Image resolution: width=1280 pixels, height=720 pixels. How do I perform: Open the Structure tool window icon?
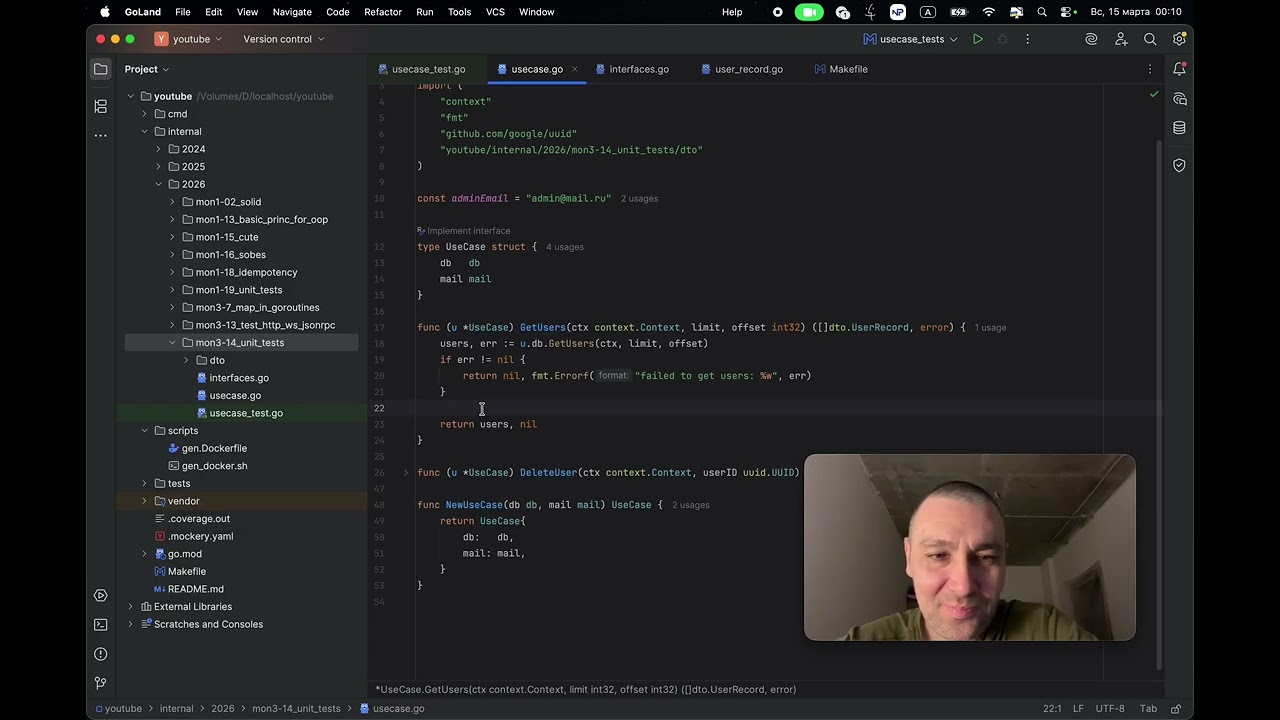tap(100, 106)
